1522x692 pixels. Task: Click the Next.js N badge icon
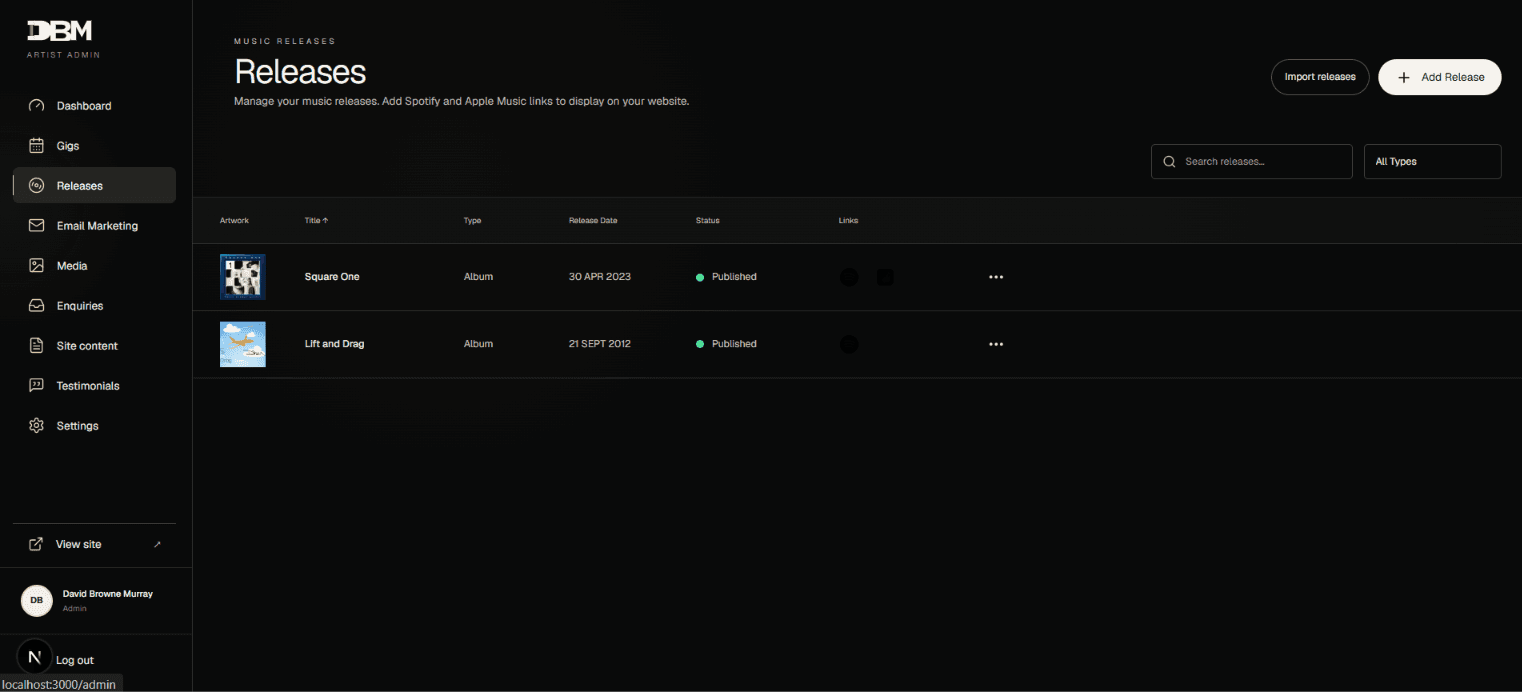click(x=35, y=657)
